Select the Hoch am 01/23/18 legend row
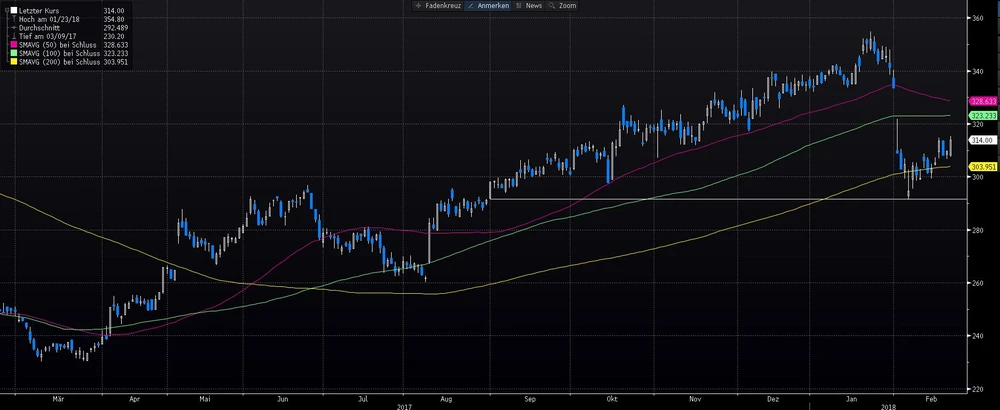 click(48, 20)
